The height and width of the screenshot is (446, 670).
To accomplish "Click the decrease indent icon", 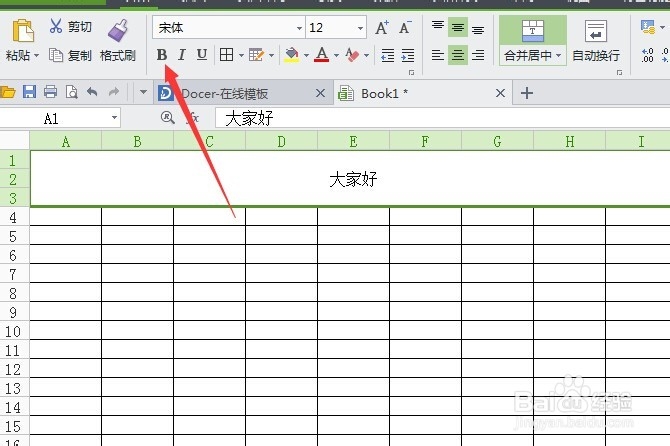I will coord(388,56).
